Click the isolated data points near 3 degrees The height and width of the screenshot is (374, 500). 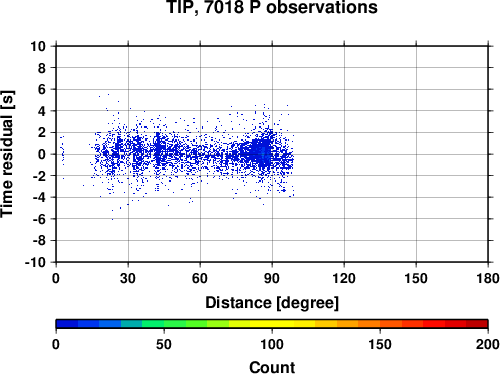point(62,154)
